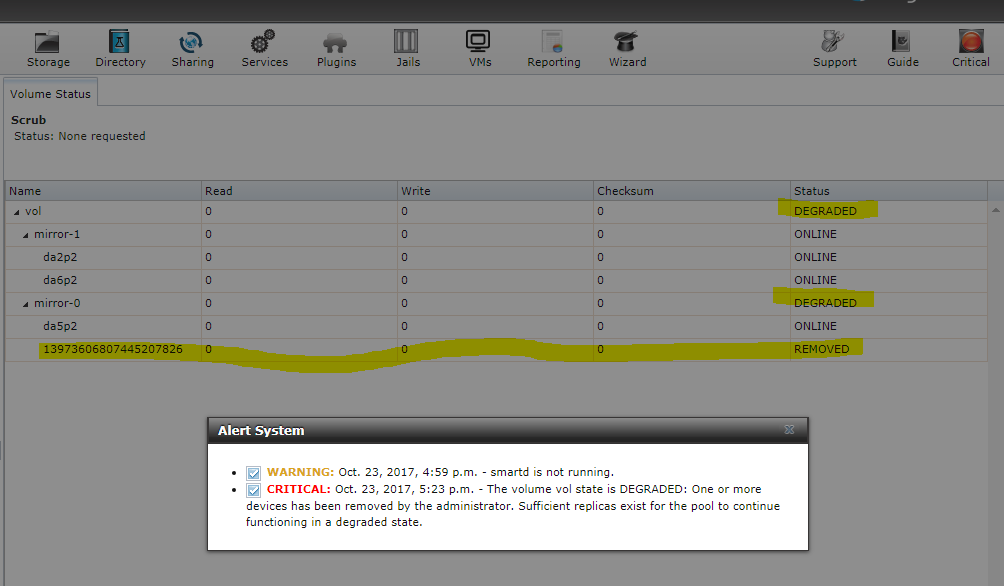Viewport: 1004px width, 586px height.
Task: Collapse the mirror-1 tree node
Action: pyautogui.click(x=26, y=235)
